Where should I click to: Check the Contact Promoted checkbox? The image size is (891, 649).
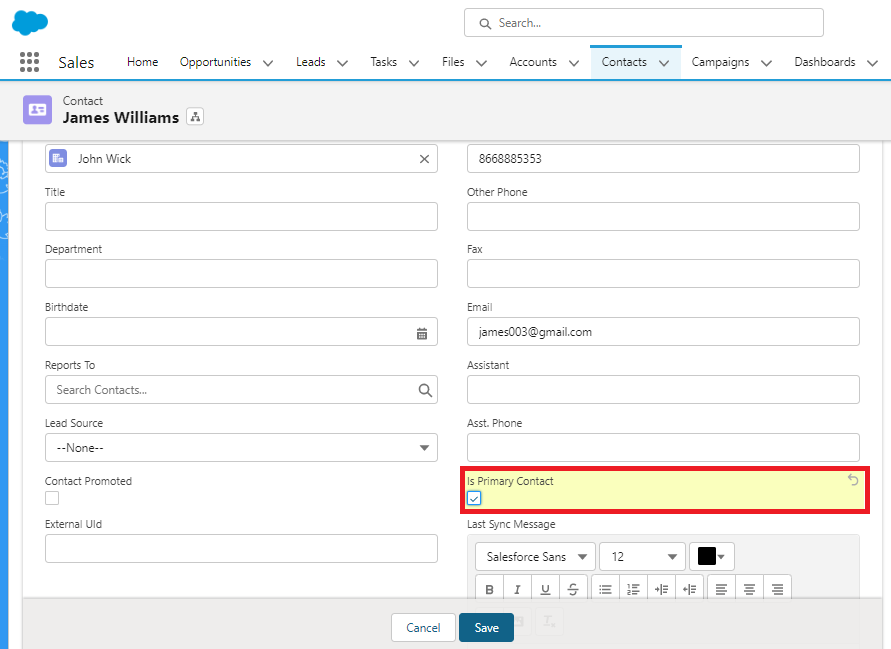[x=52, y=498]
